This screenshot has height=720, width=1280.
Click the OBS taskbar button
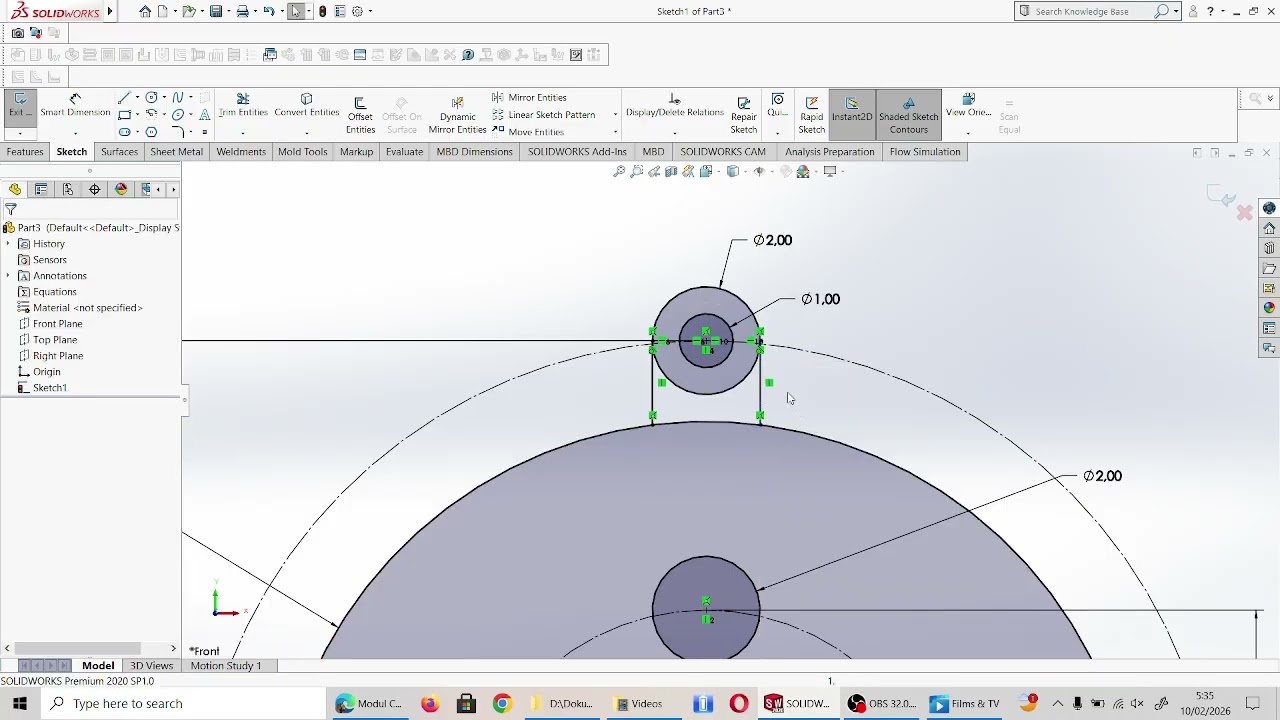pos(882,703)
